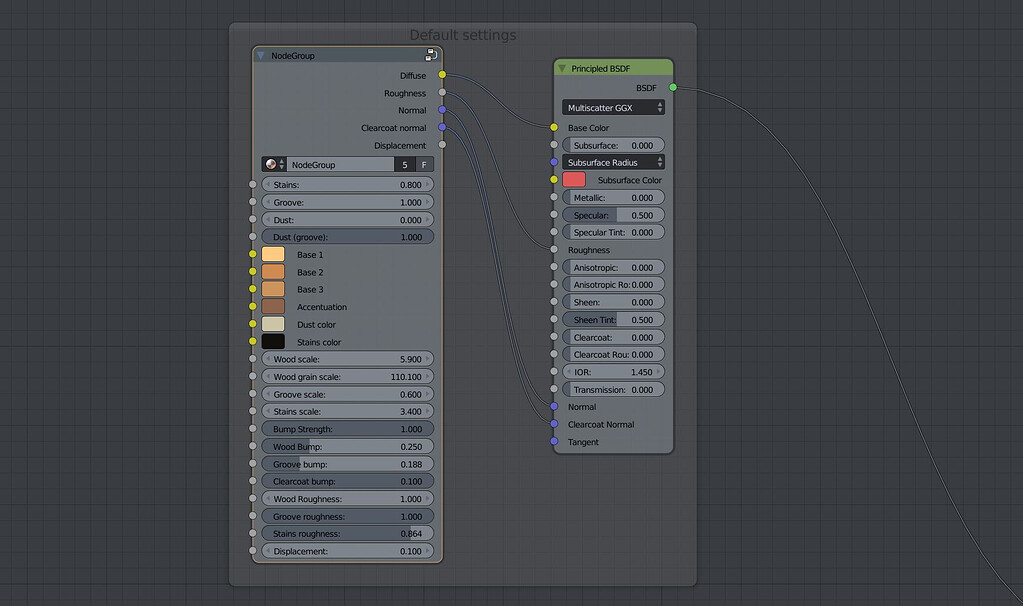This screenshot has height=606, width=1023.
Task: Collapse the NodeGroup node with triangle
Action: click(x=261, y=56)
